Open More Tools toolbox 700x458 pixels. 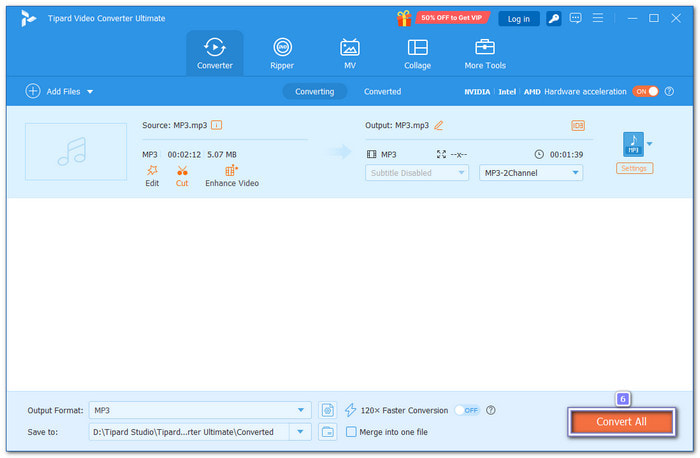485,53
